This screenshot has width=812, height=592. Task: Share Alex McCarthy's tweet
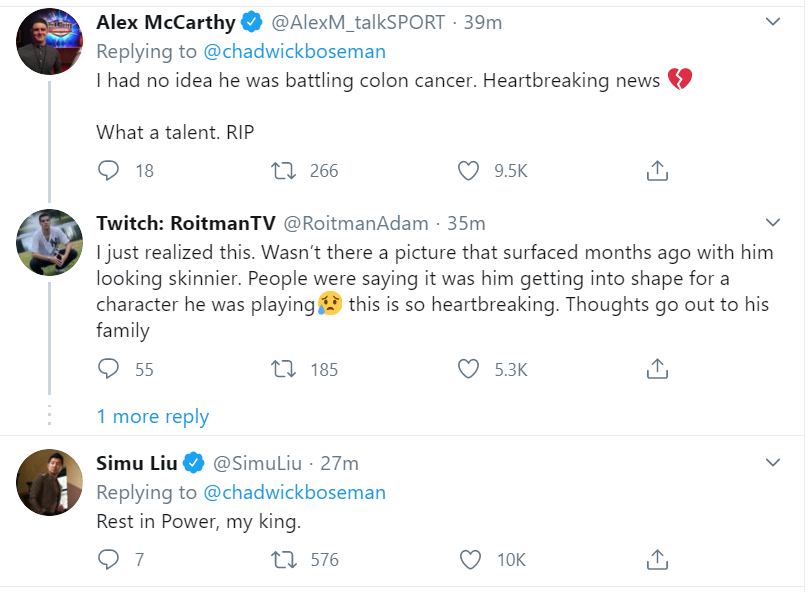click(x=657, y=171)
